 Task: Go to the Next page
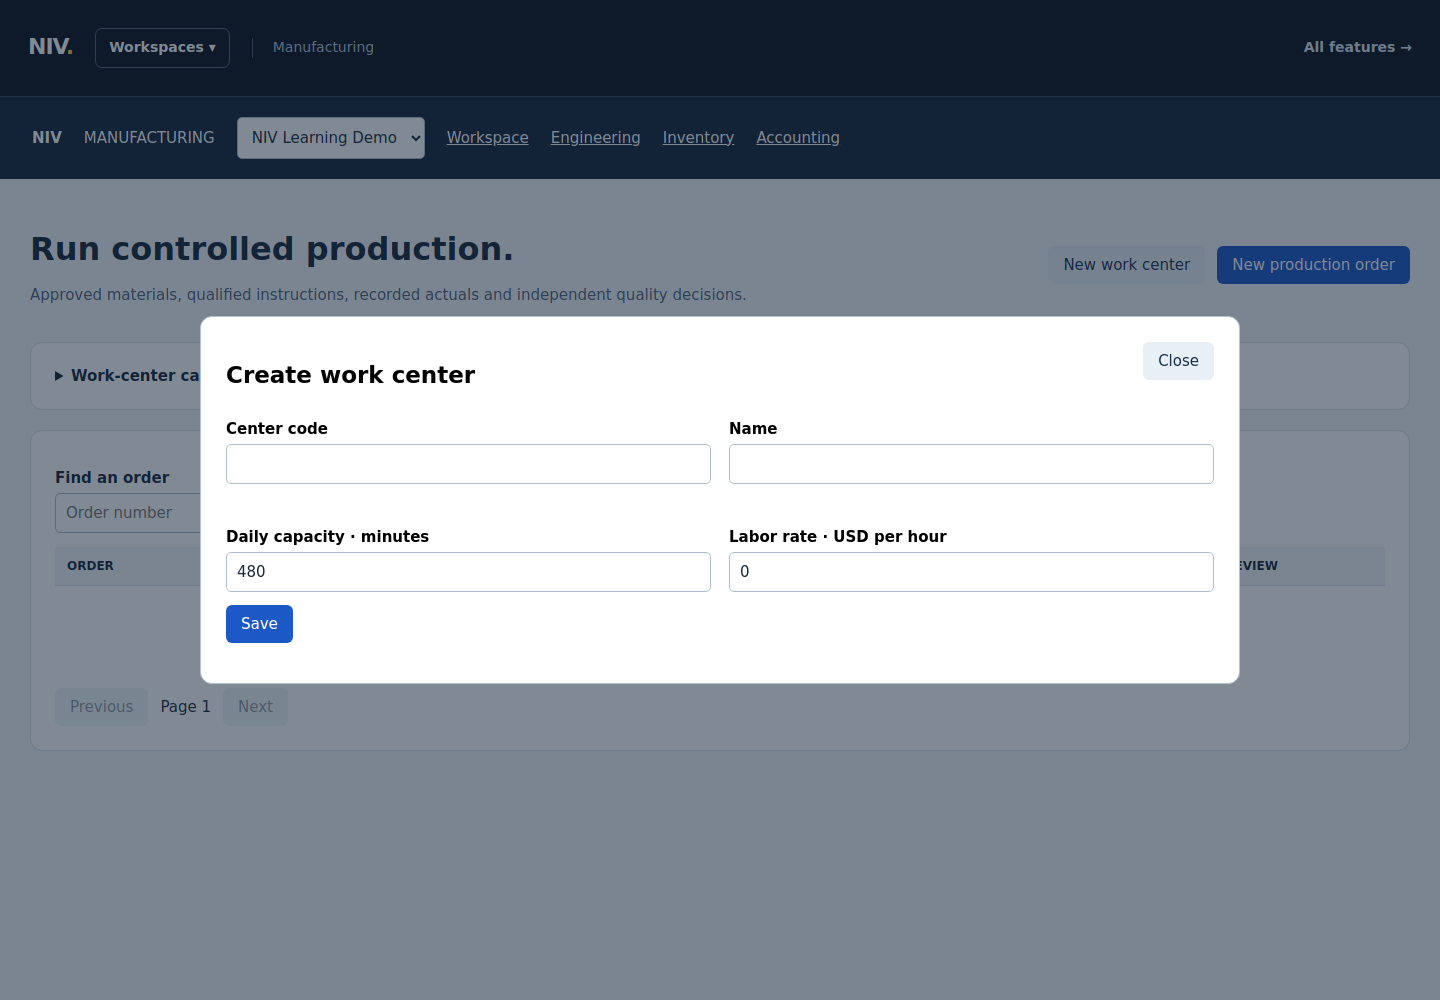255,707
